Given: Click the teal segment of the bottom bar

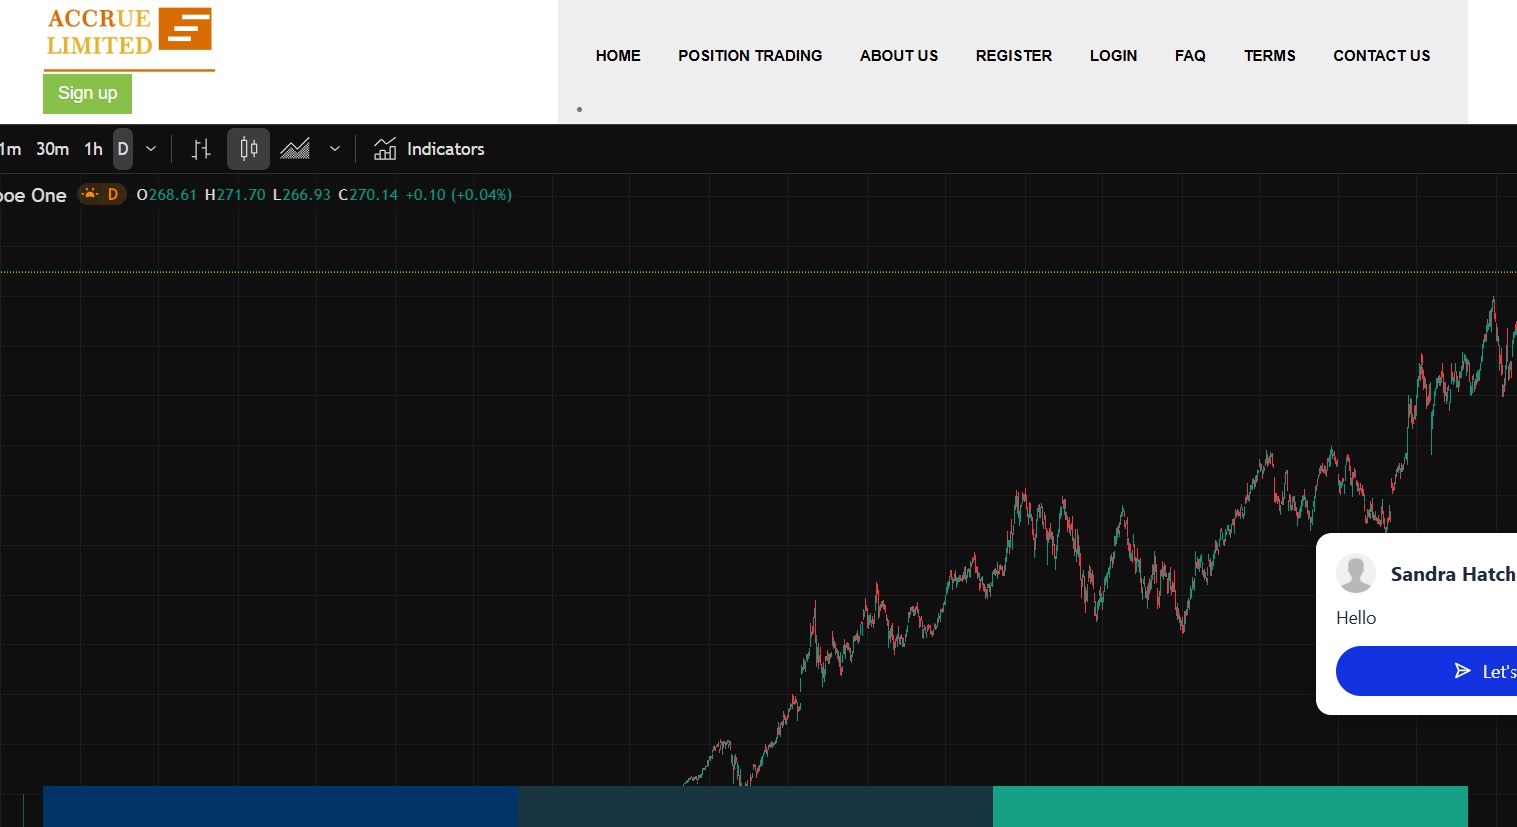Looking at the screenshot, I should (x=1230, y=806).
